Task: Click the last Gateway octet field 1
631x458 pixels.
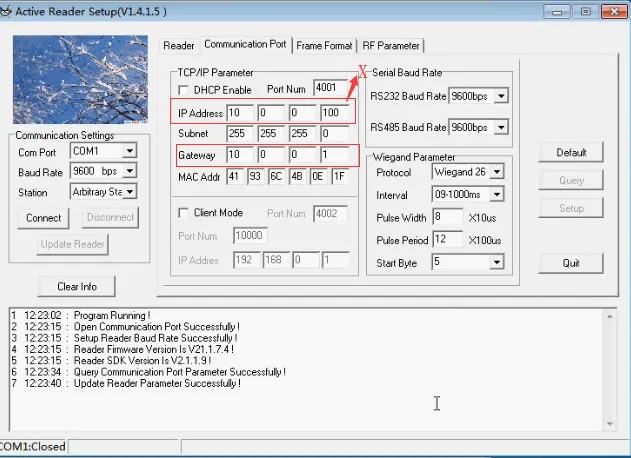Action: point(334,155)
